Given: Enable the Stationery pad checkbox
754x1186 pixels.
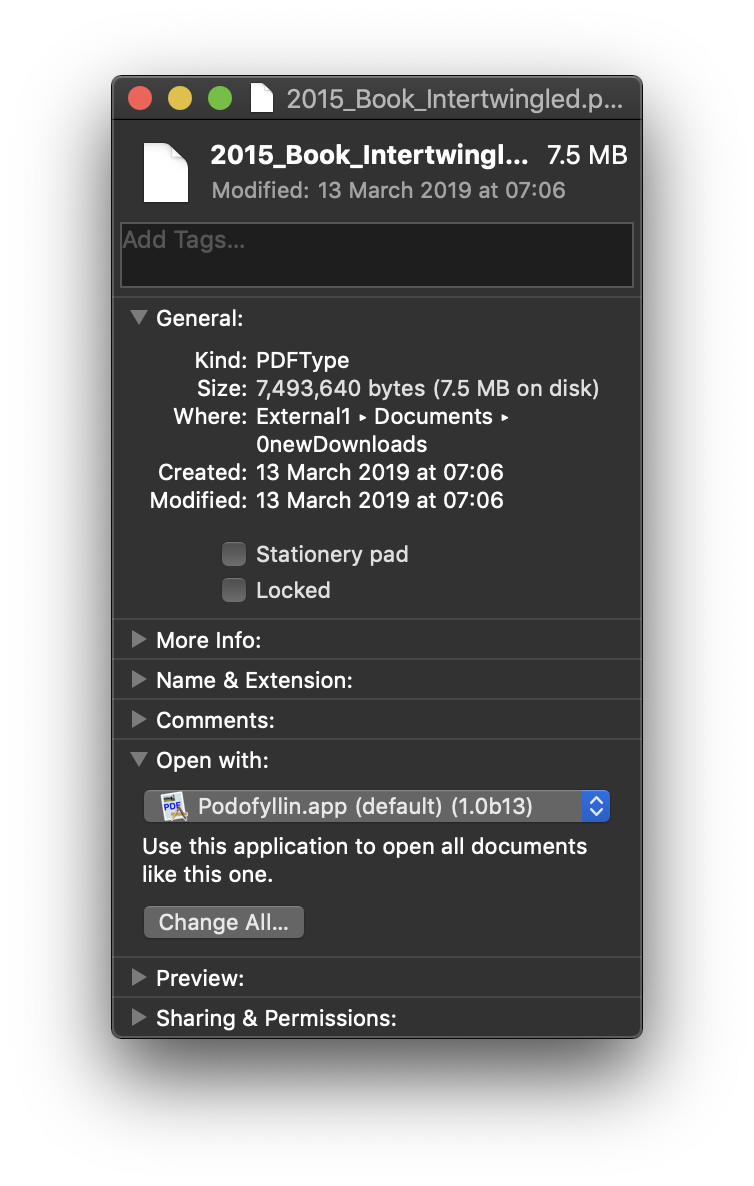Looking at the screenshot, I should point(234,554).
